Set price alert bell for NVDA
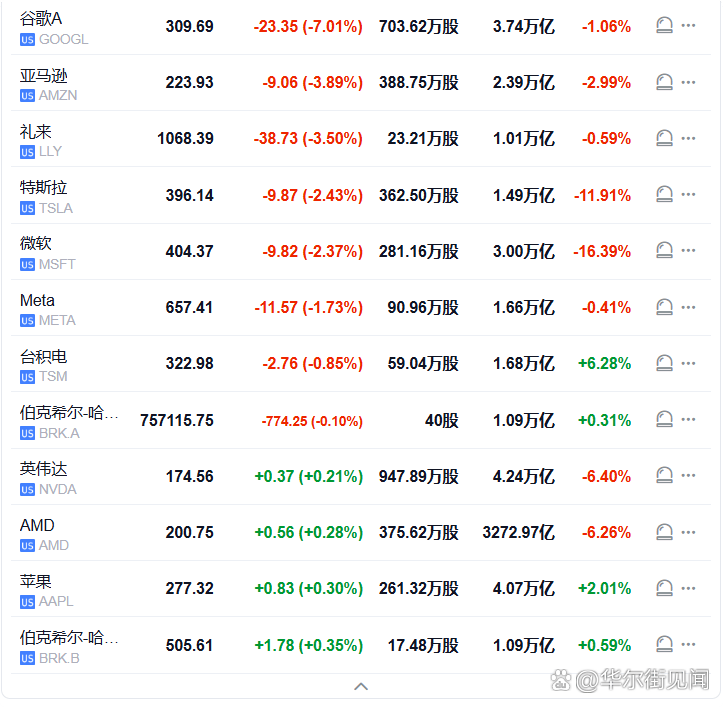 click(x=664, y=475)
